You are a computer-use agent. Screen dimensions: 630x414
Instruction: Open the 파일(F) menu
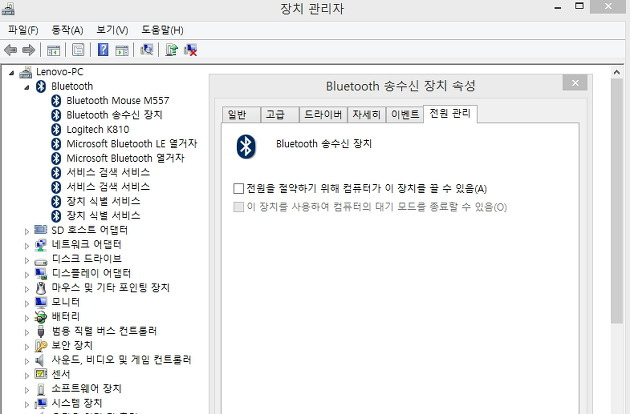23,30
